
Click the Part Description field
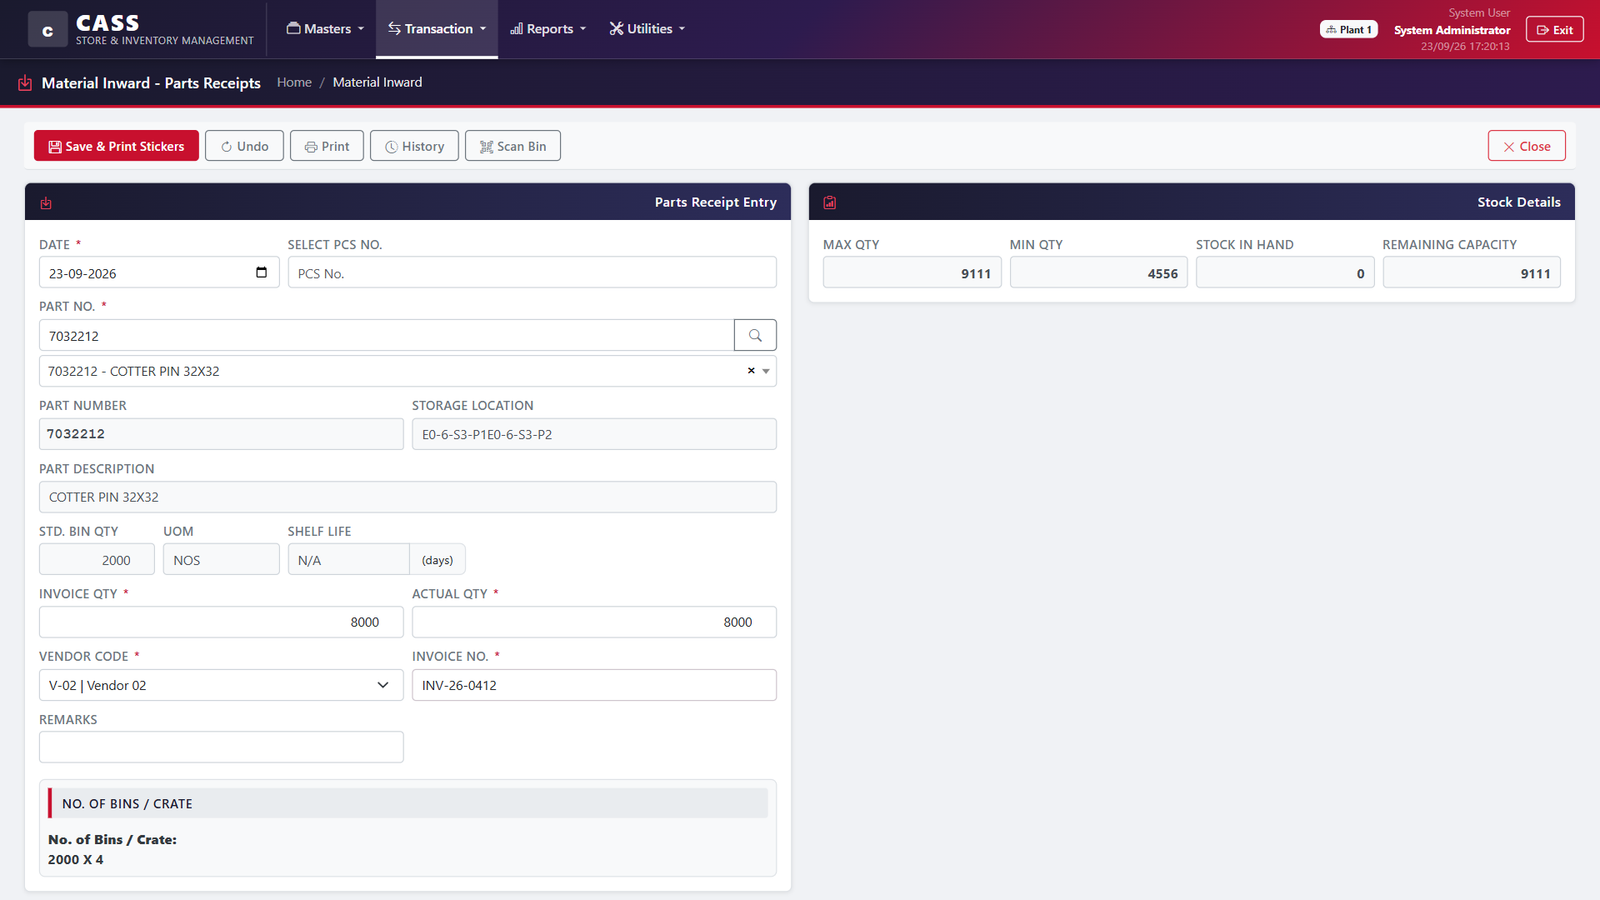point(407,497)
